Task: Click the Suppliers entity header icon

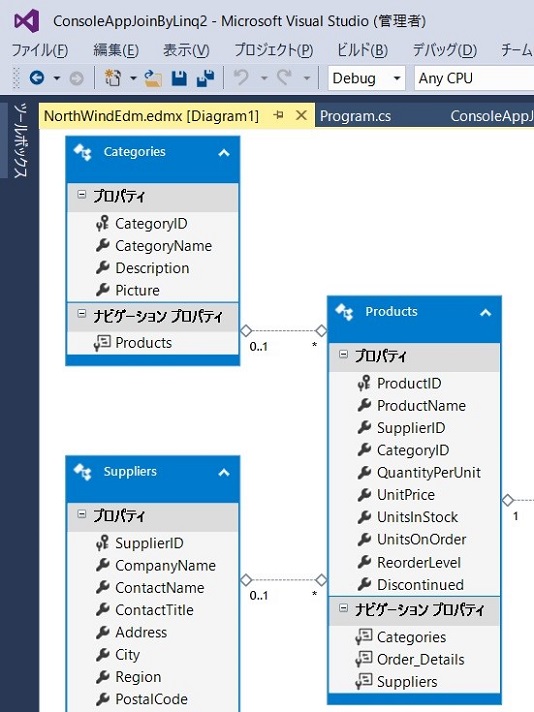Action: [x=83, y=472]
